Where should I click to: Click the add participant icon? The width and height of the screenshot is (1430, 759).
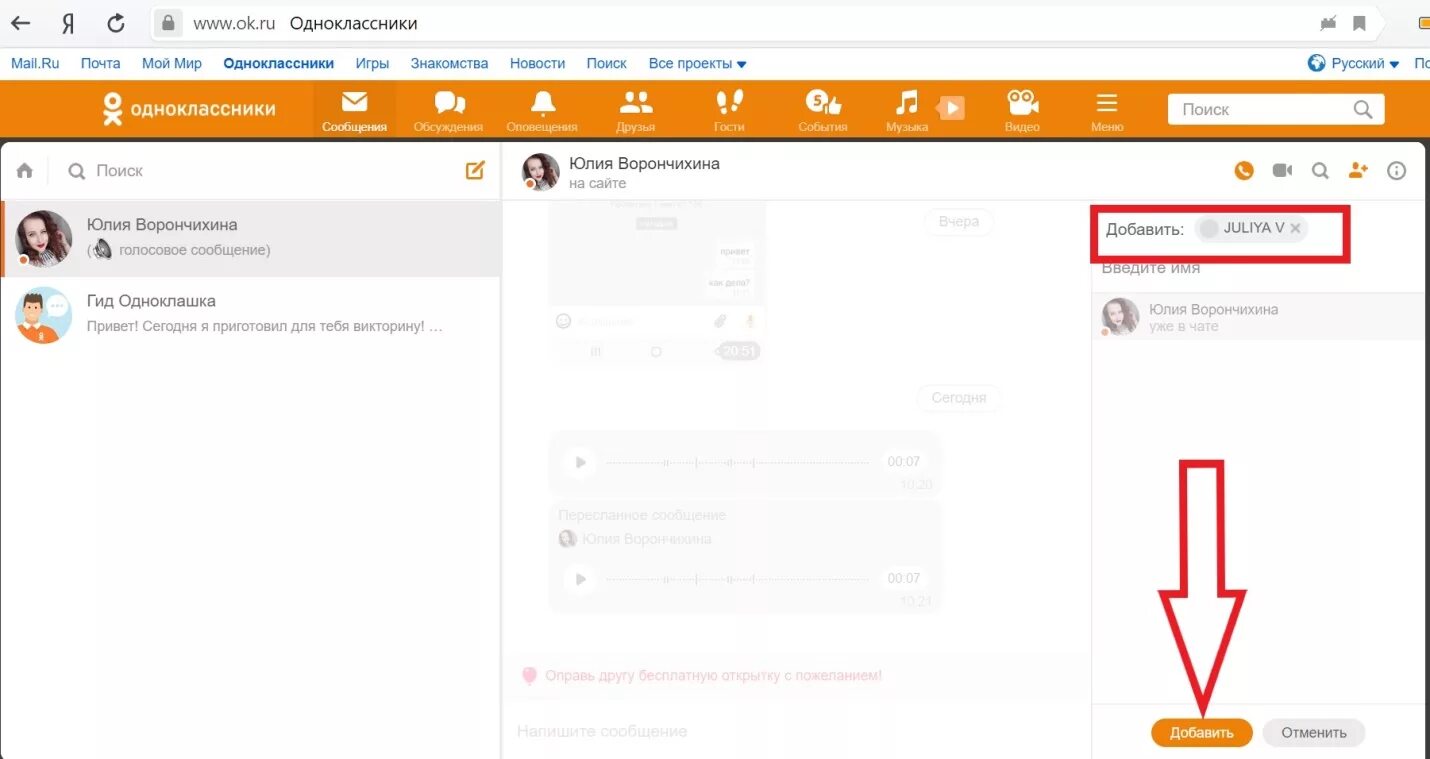(1358, 171)
